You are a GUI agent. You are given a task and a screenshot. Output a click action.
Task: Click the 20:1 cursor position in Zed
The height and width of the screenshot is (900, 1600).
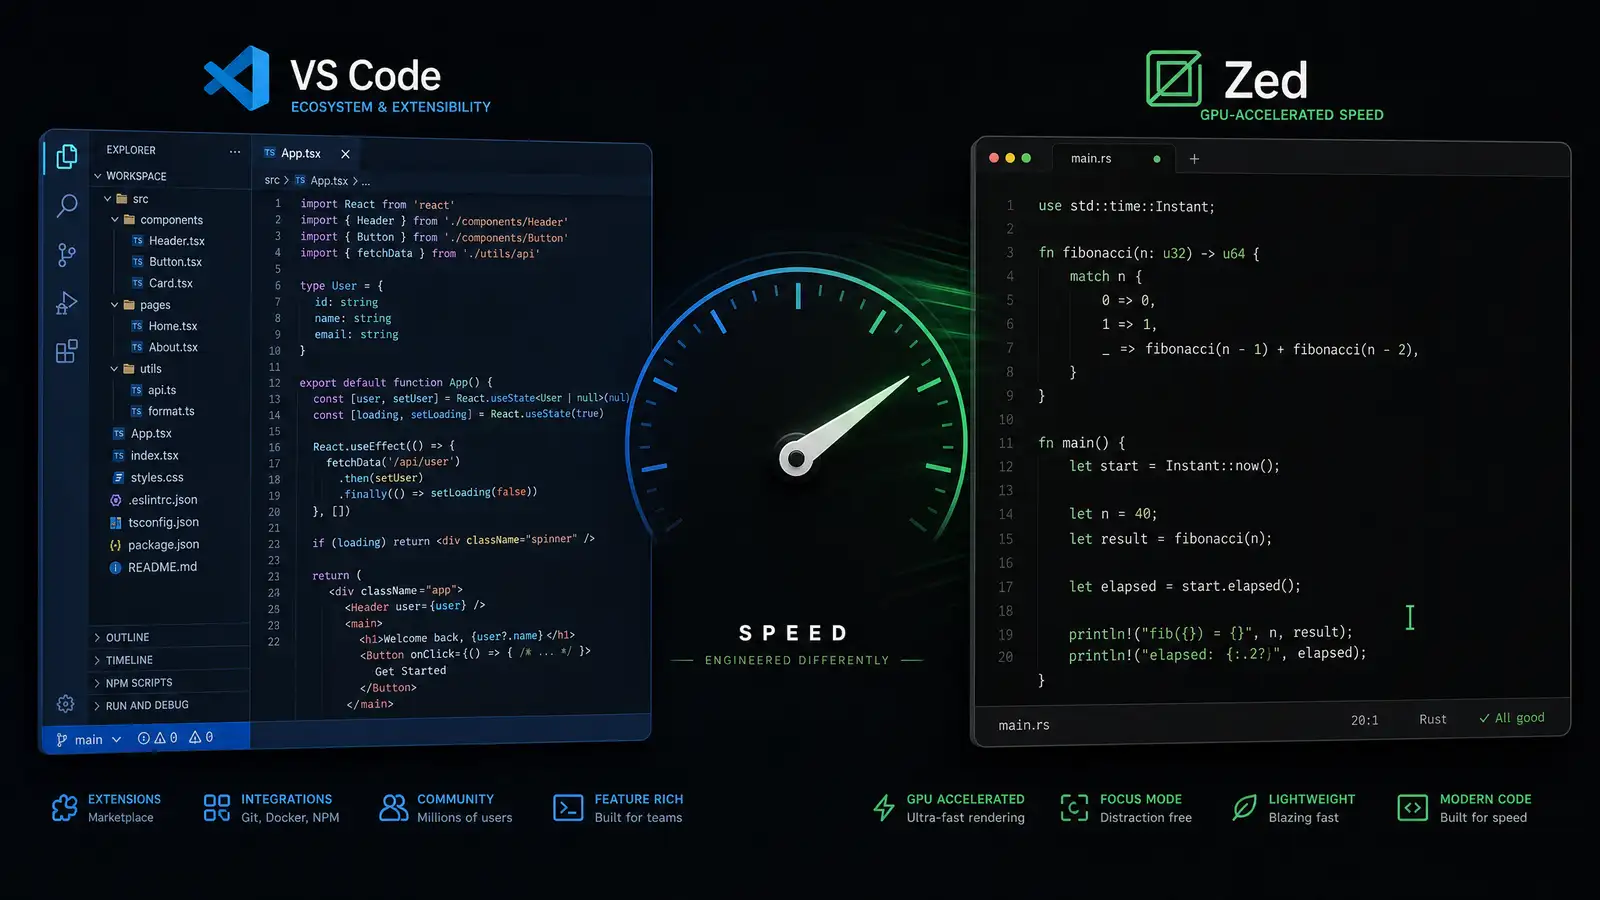pyautogui.click(x=1365, y=720)
